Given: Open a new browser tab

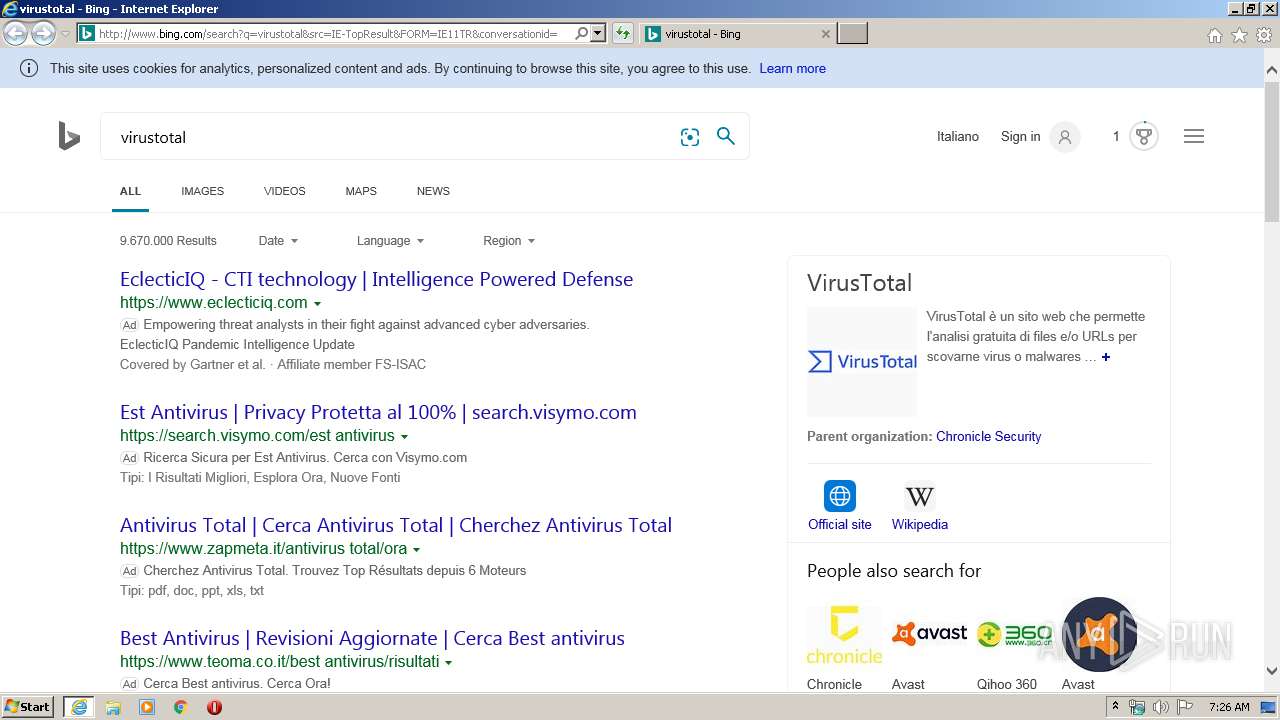Looking at the screenshot, I should click(x=852, y=33).
